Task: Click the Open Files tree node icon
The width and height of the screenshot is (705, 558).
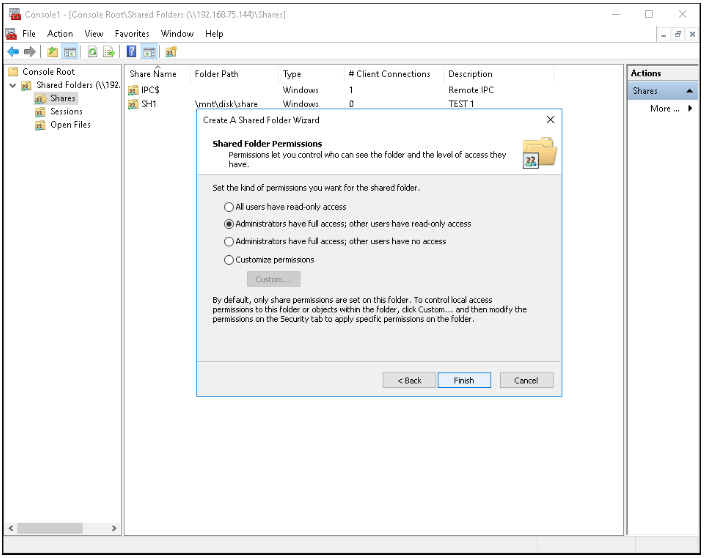Action: click(x=40, y=125)
